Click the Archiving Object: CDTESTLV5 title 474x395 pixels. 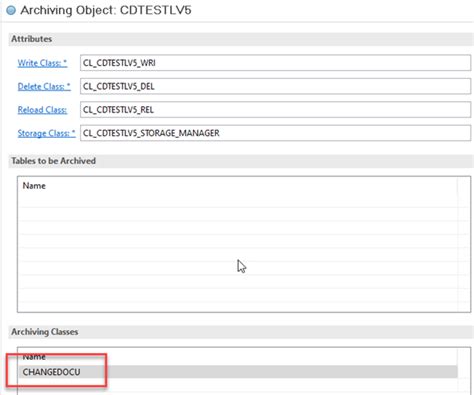pyautogui.click(x=106, y=10)
